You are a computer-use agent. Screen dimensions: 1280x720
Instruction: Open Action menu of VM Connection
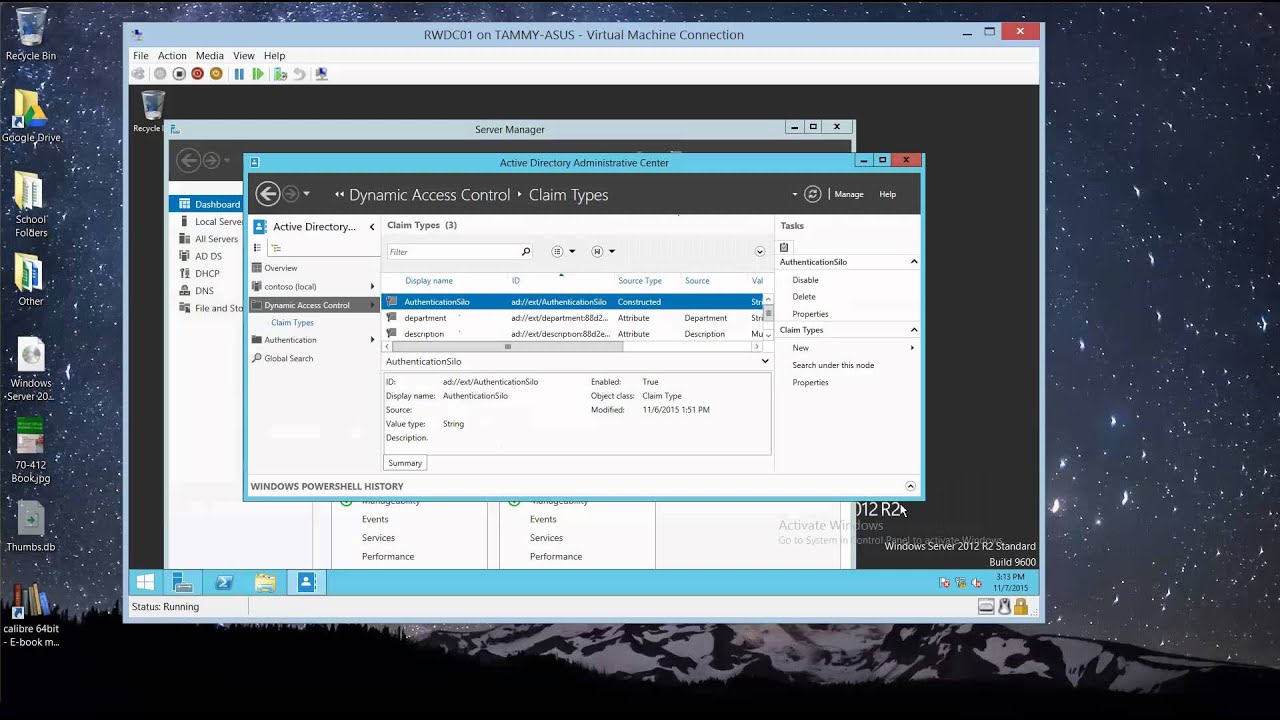[x=172, y=56]
